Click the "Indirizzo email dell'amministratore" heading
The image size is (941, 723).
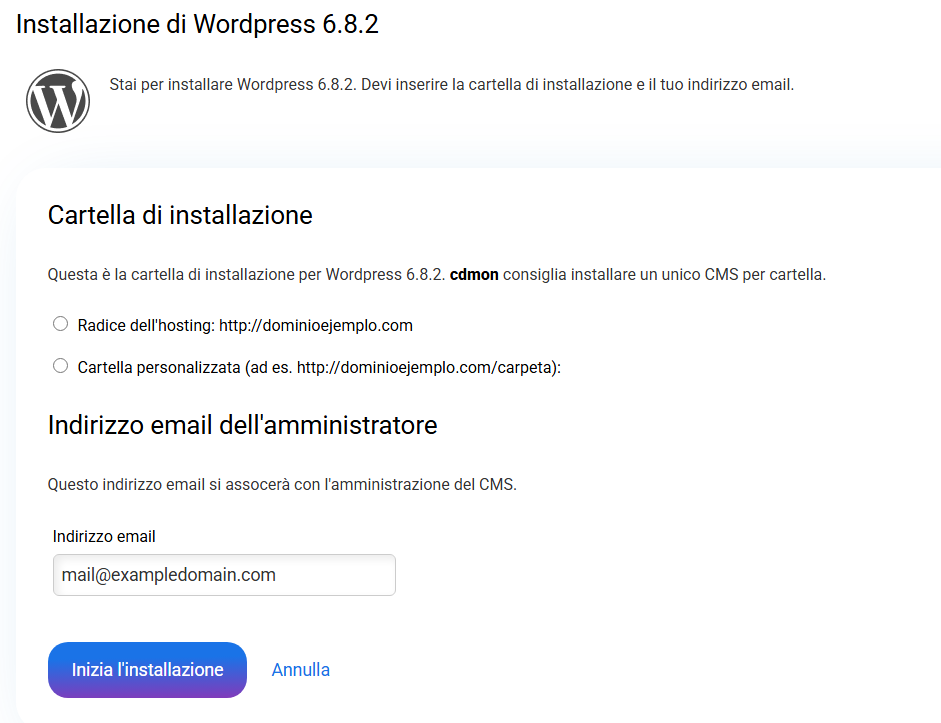243,425
